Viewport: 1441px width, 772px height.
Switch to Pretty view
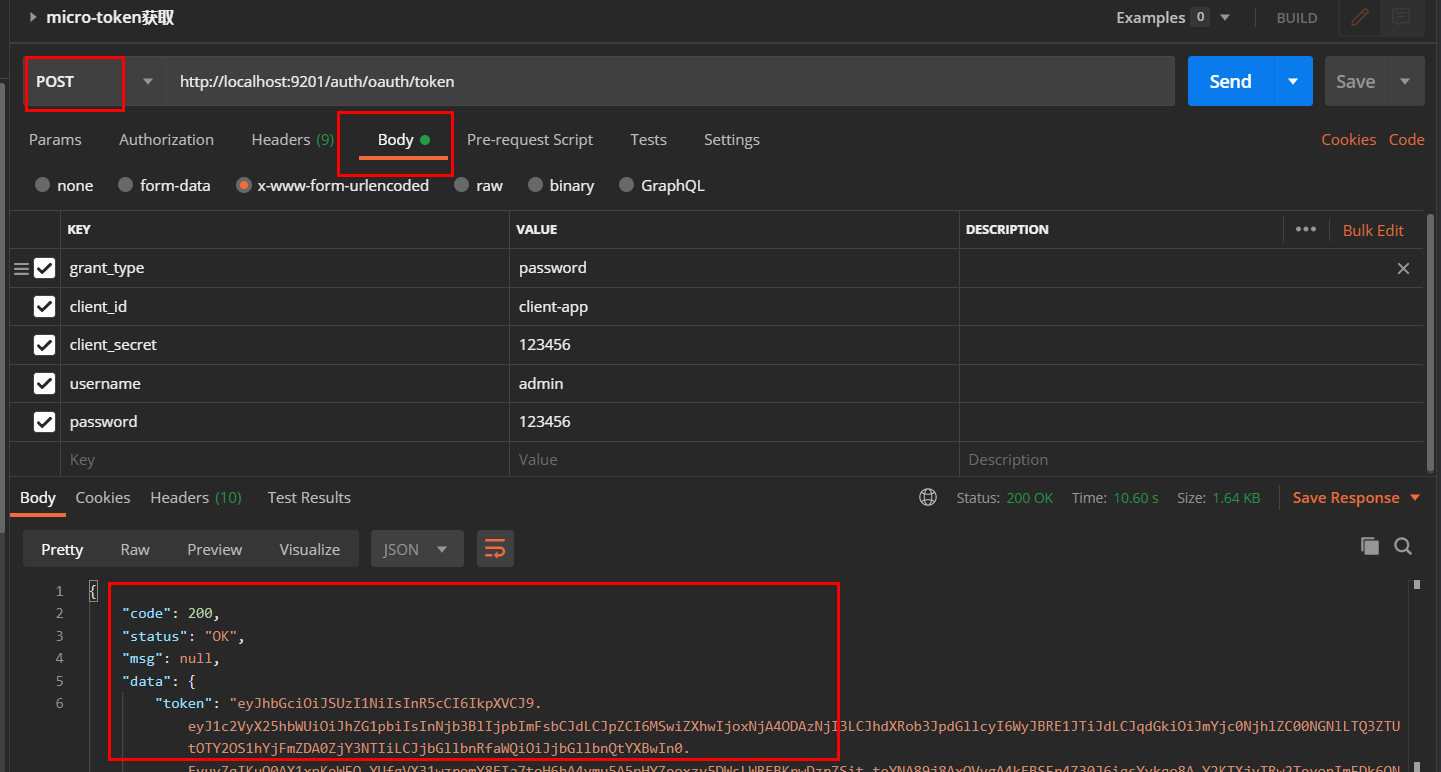(62, 549)
